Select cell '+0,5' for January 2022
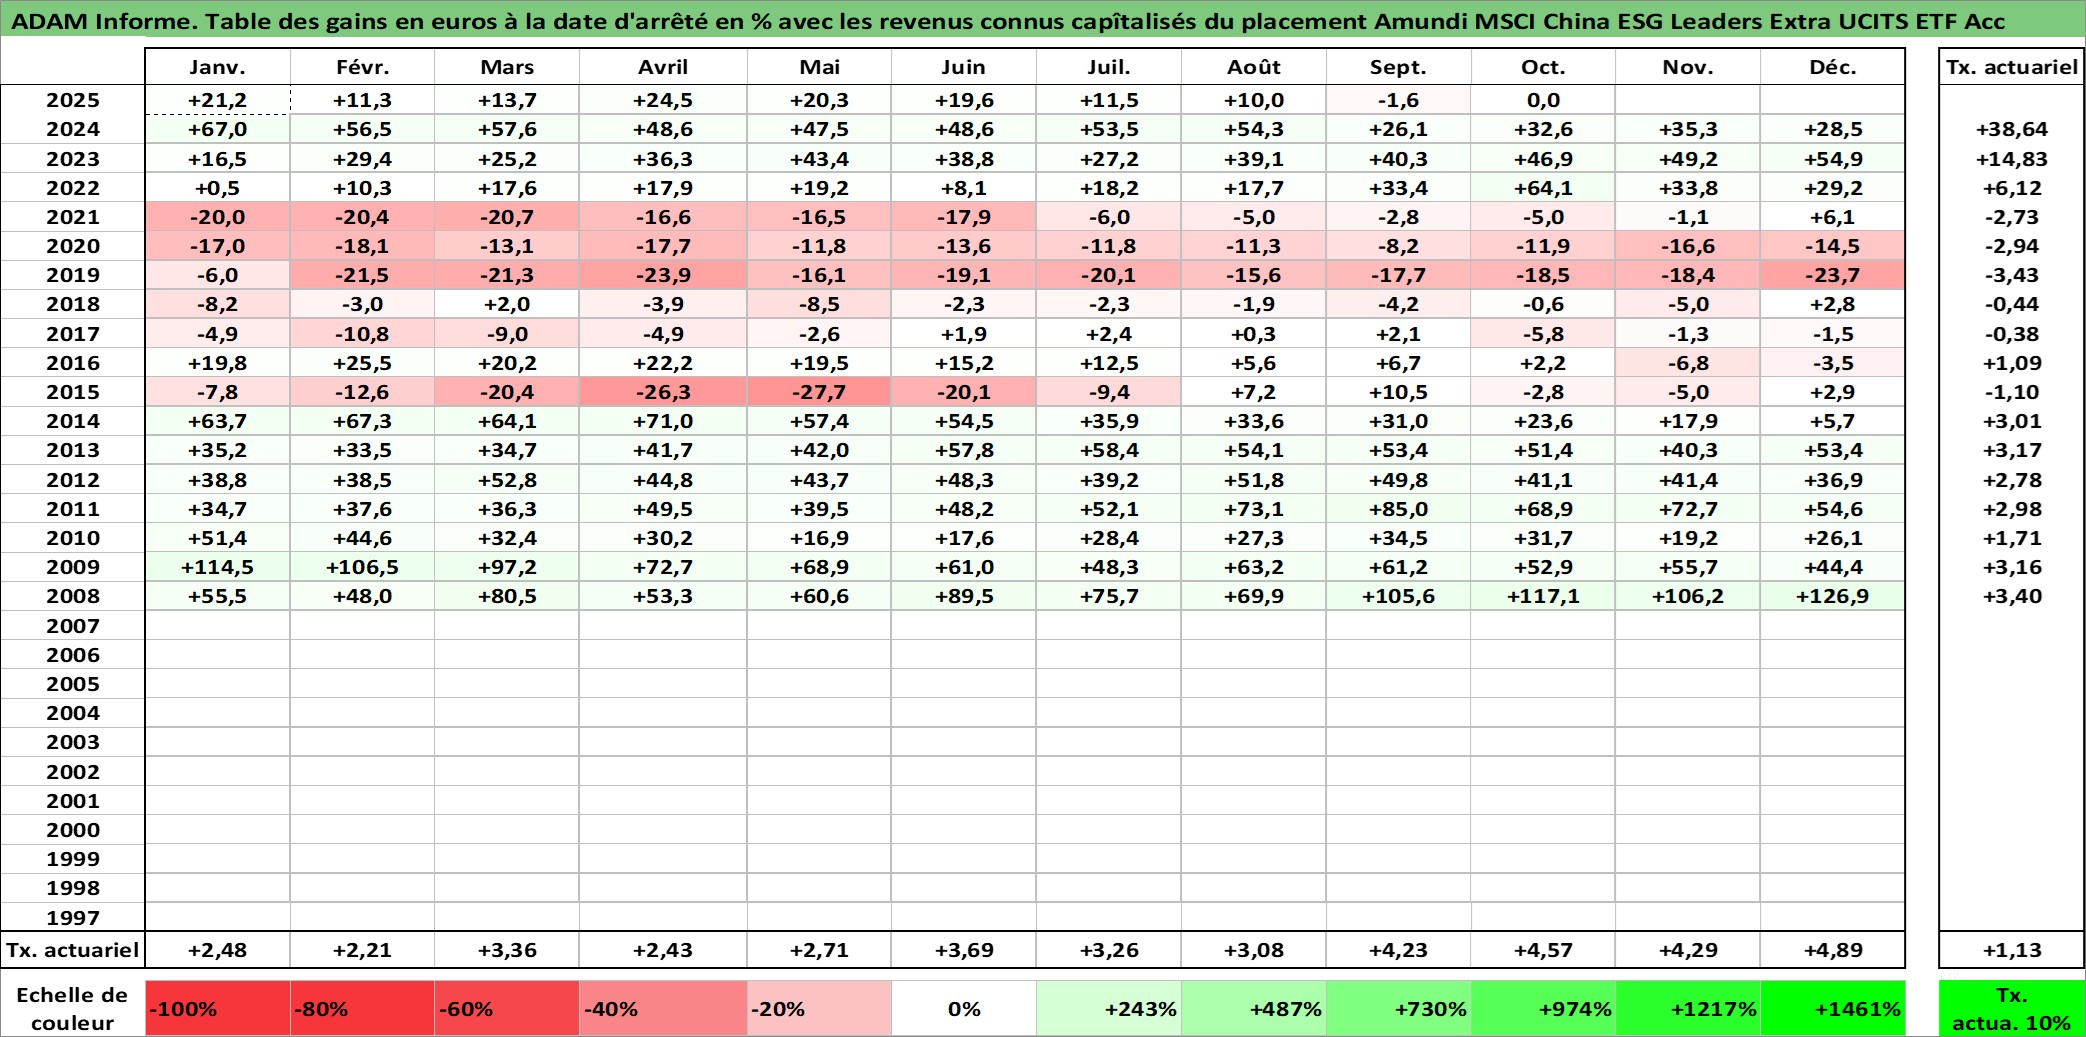The height and width of the screenshot is (1037, 2086). coord(217,188)
